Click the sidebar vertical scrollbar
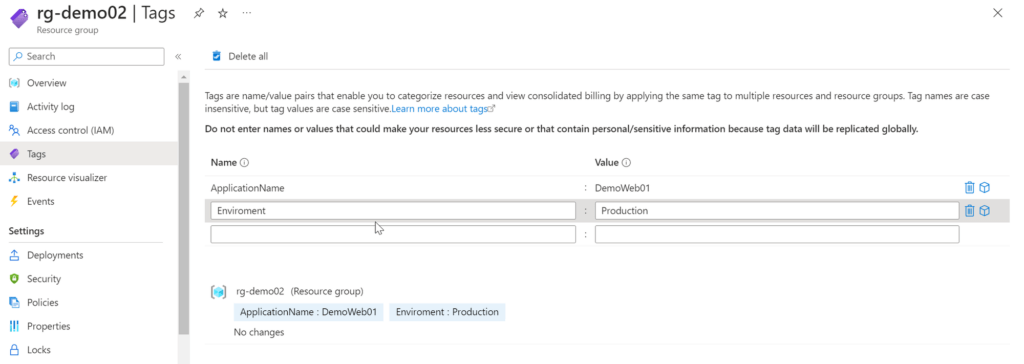The height and width of the screenshot is (364, 1024). [x=184, y=209]
